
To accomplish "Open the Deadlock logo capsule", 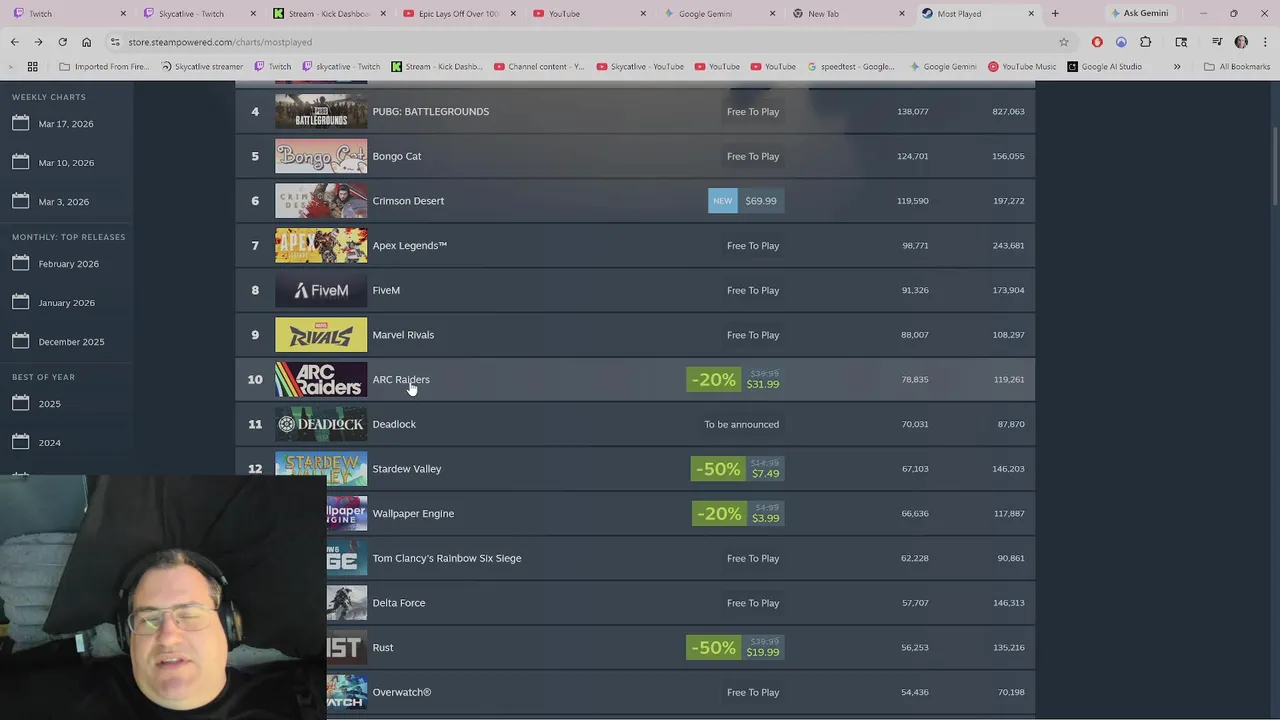I will click(321, 424).
